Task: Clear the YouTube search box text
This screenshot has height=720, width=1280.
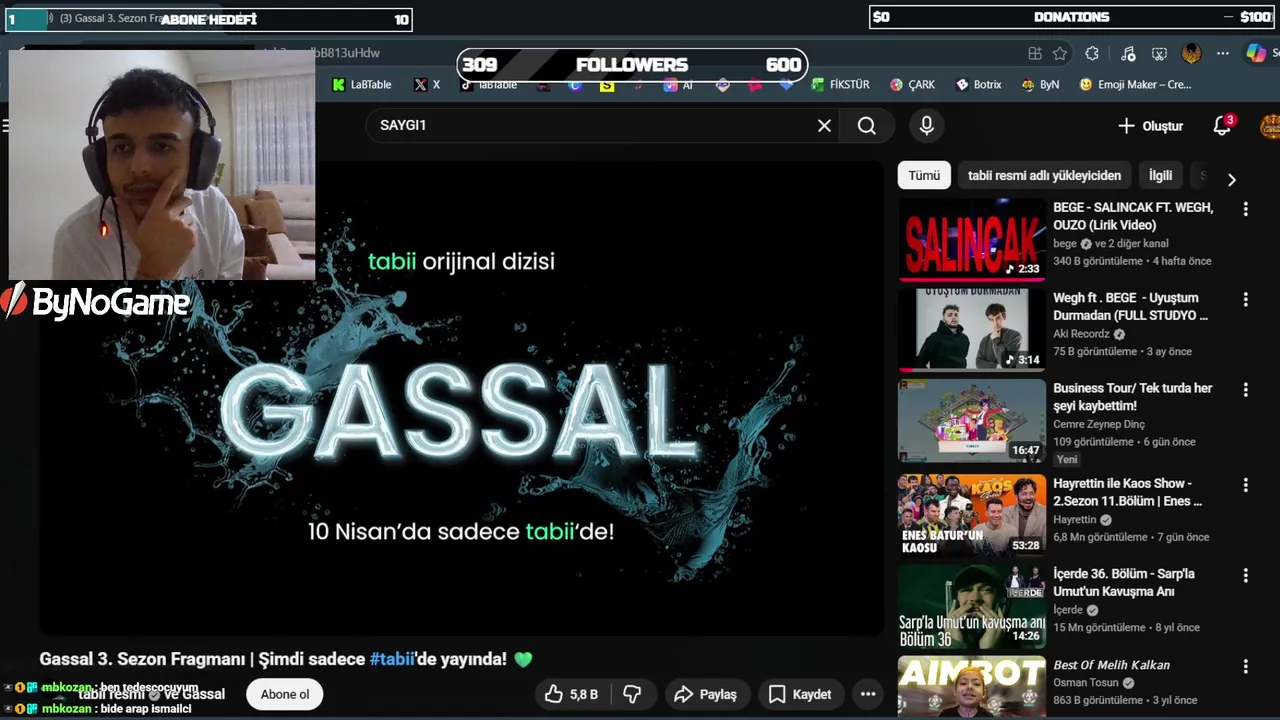Action: pyautogui.click(x=824, y=126)
